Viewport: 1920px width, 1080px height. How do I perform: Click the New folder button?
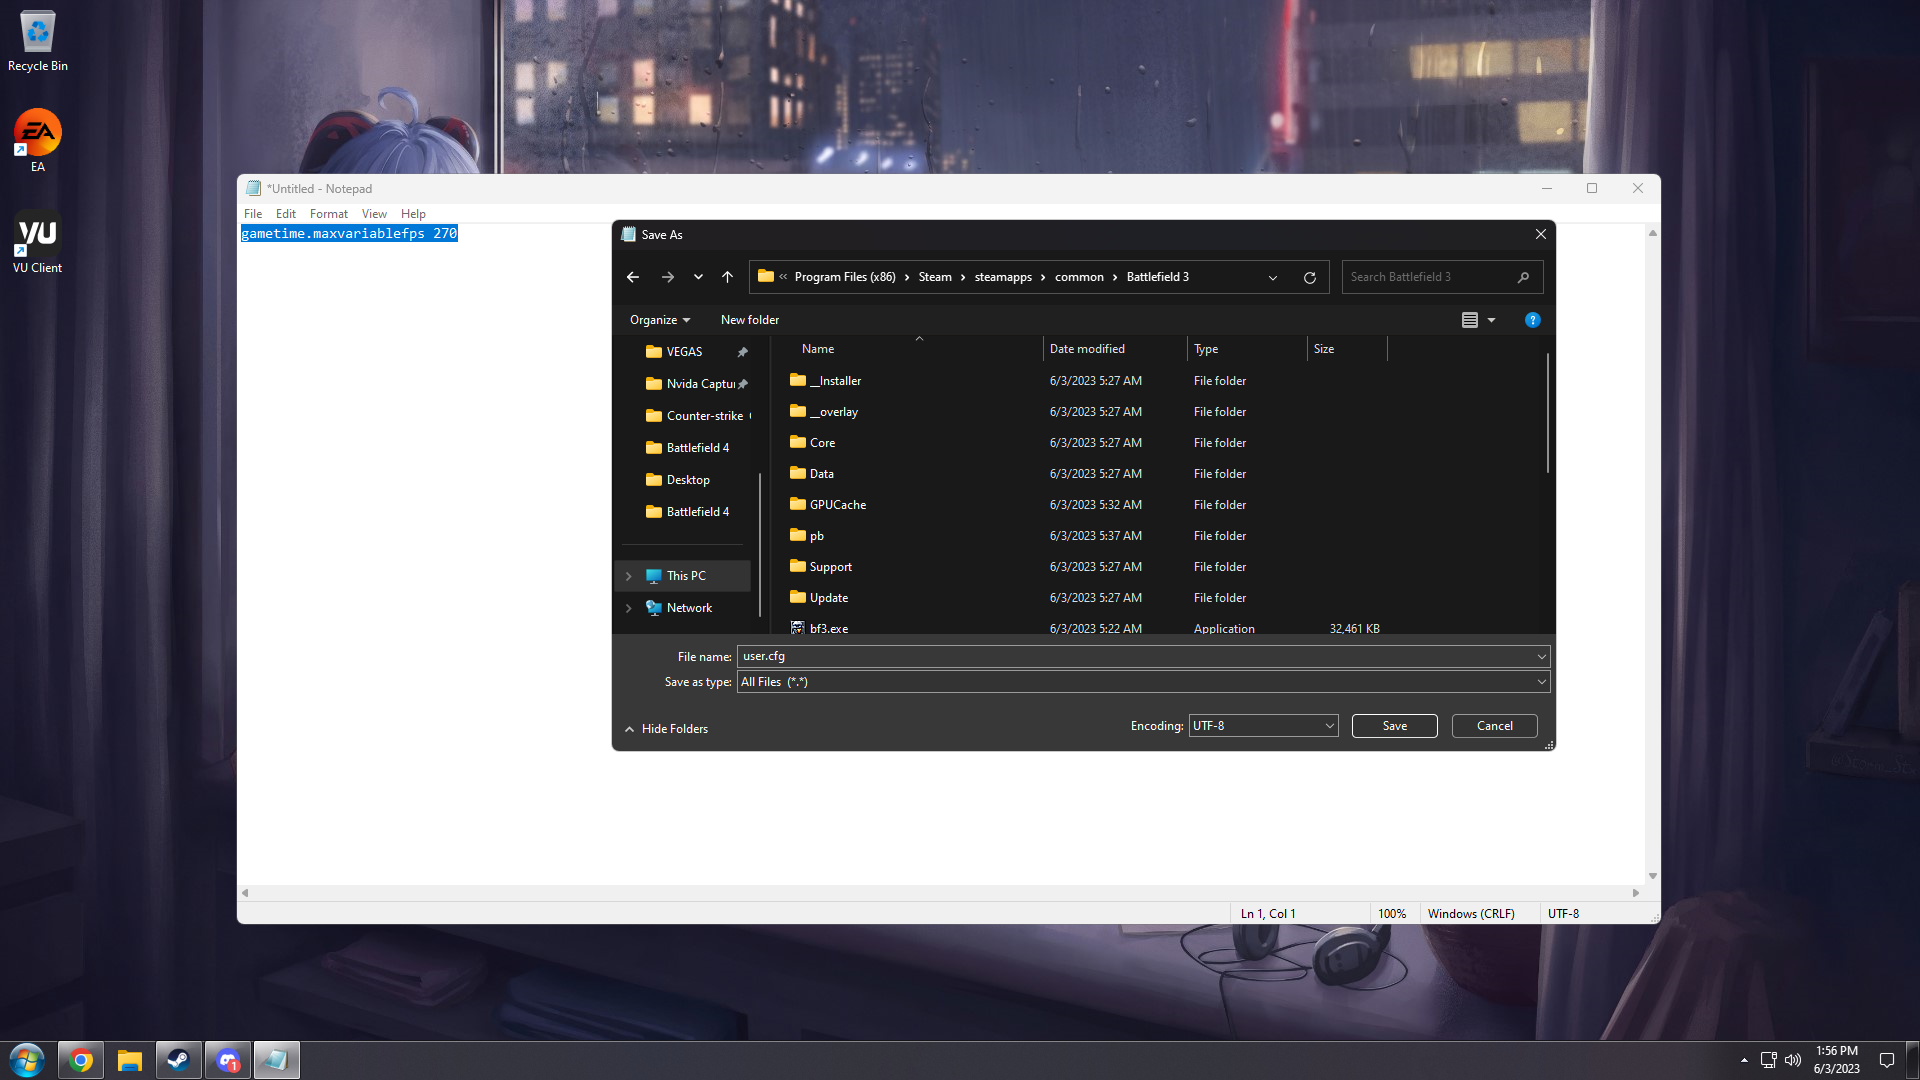point(749,320)
